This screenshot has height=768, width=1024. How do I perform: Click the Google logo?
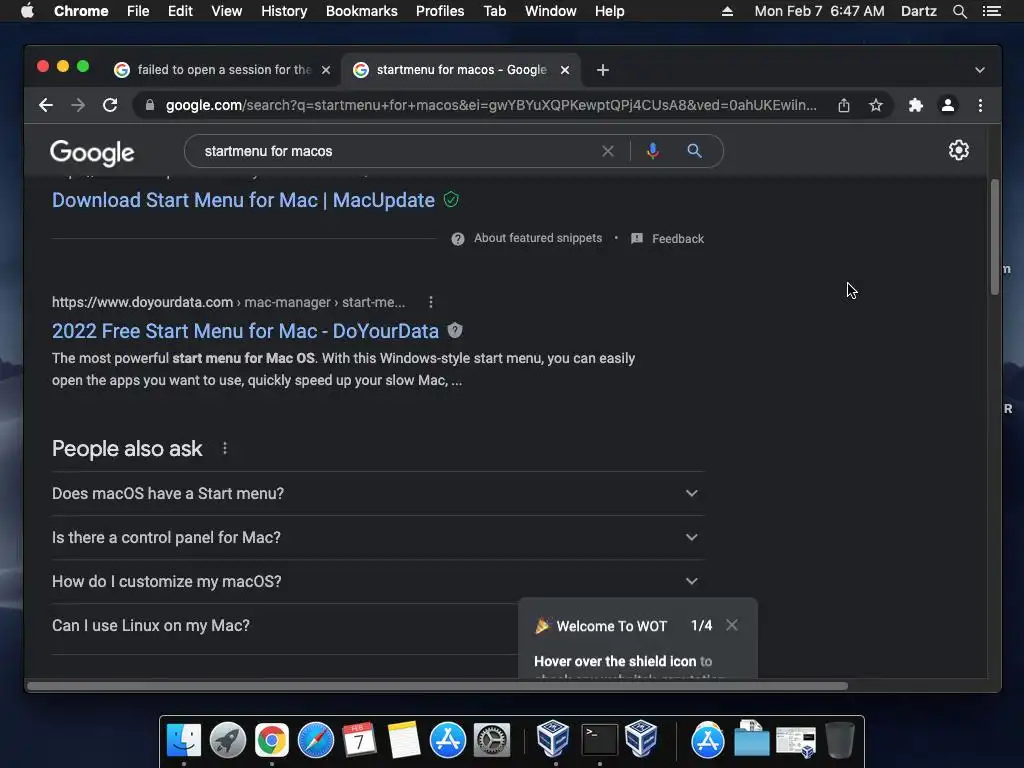pyautogui.click(x=92, y=152)
